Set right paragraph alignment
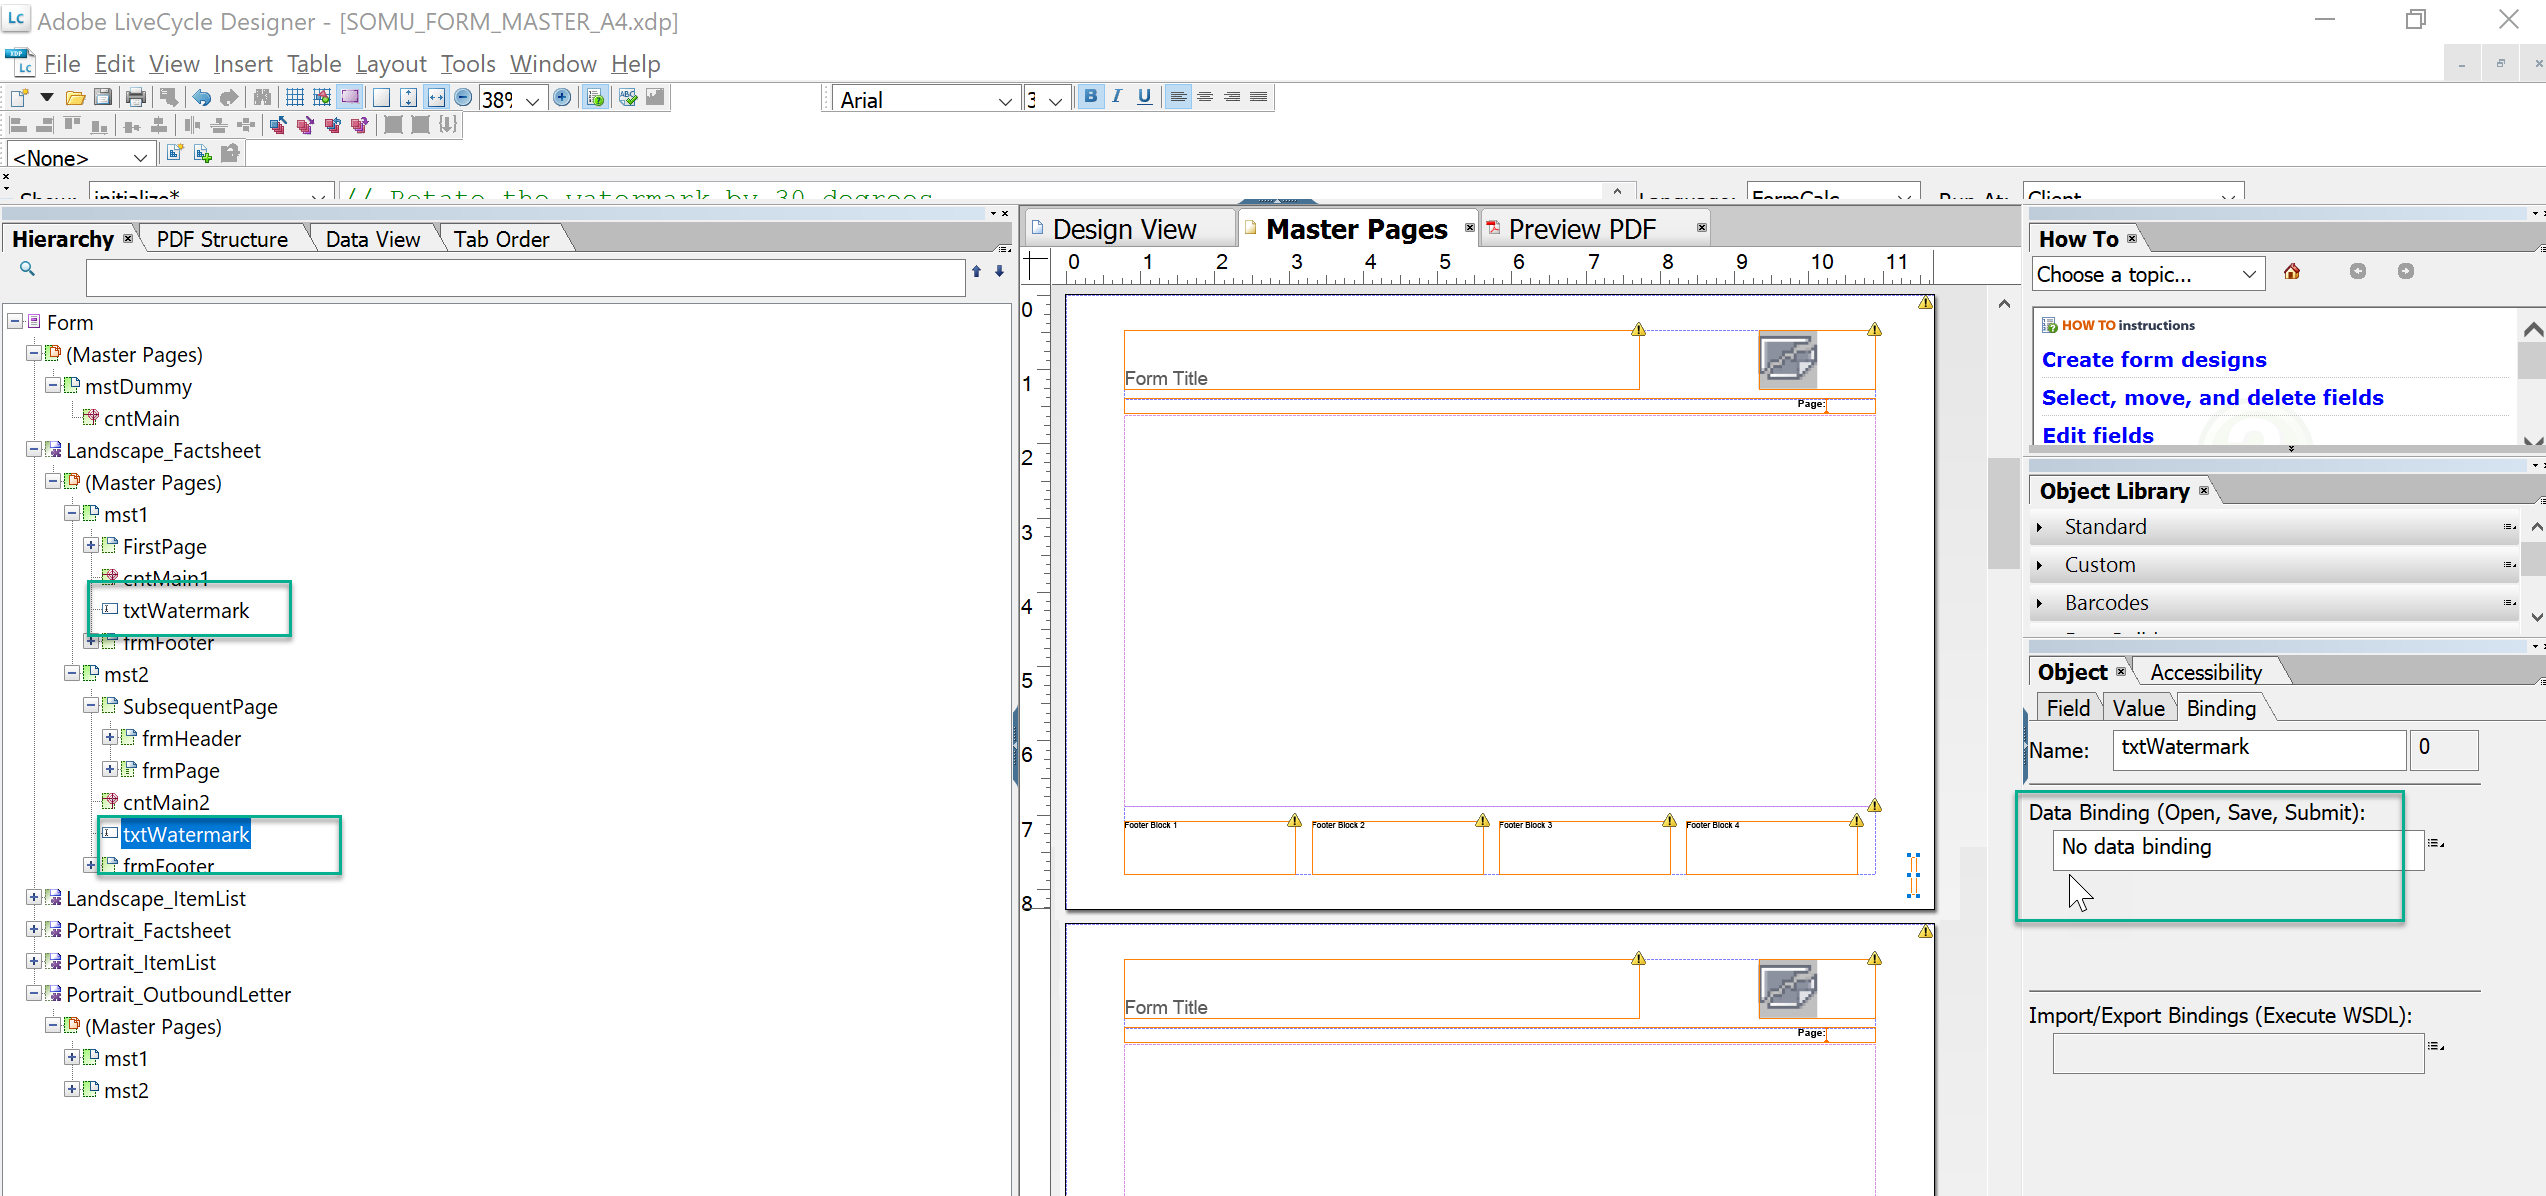 [x=1232, y=97]
